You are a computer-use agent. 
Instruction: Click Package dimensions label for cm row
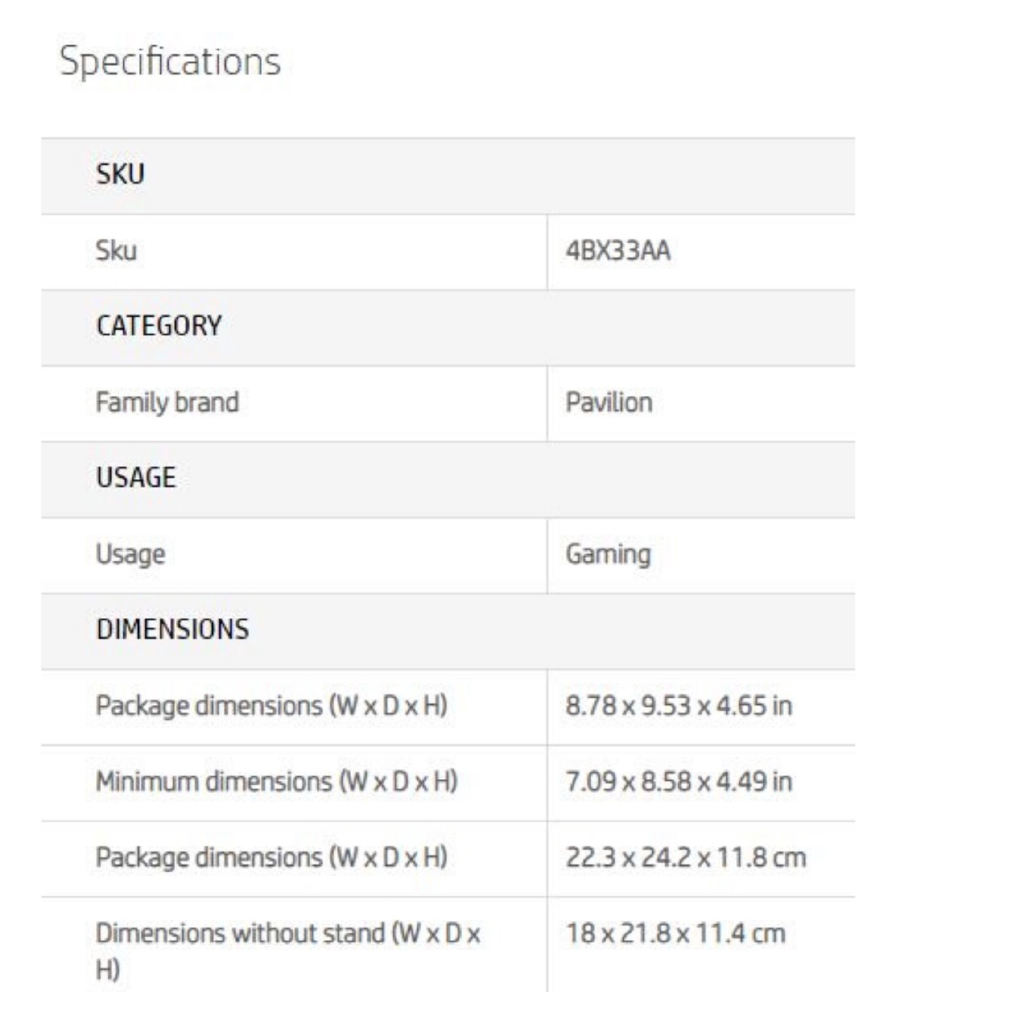pyautogui.click(x=272, y=858)
